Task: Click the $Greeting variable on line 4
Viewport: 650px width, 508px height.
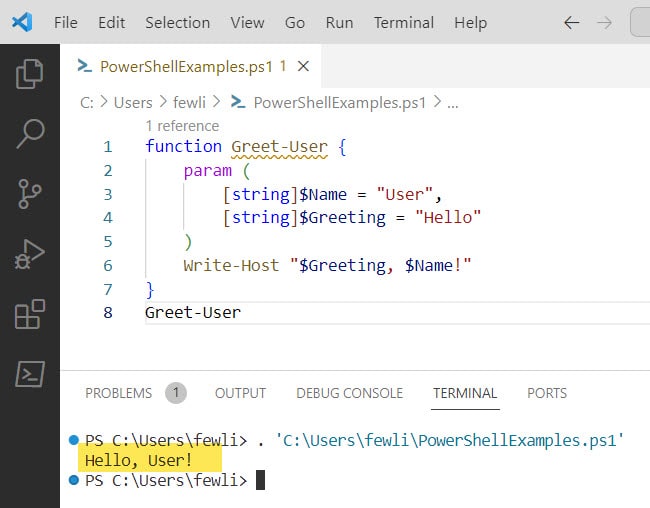Action: pos(342,217)
